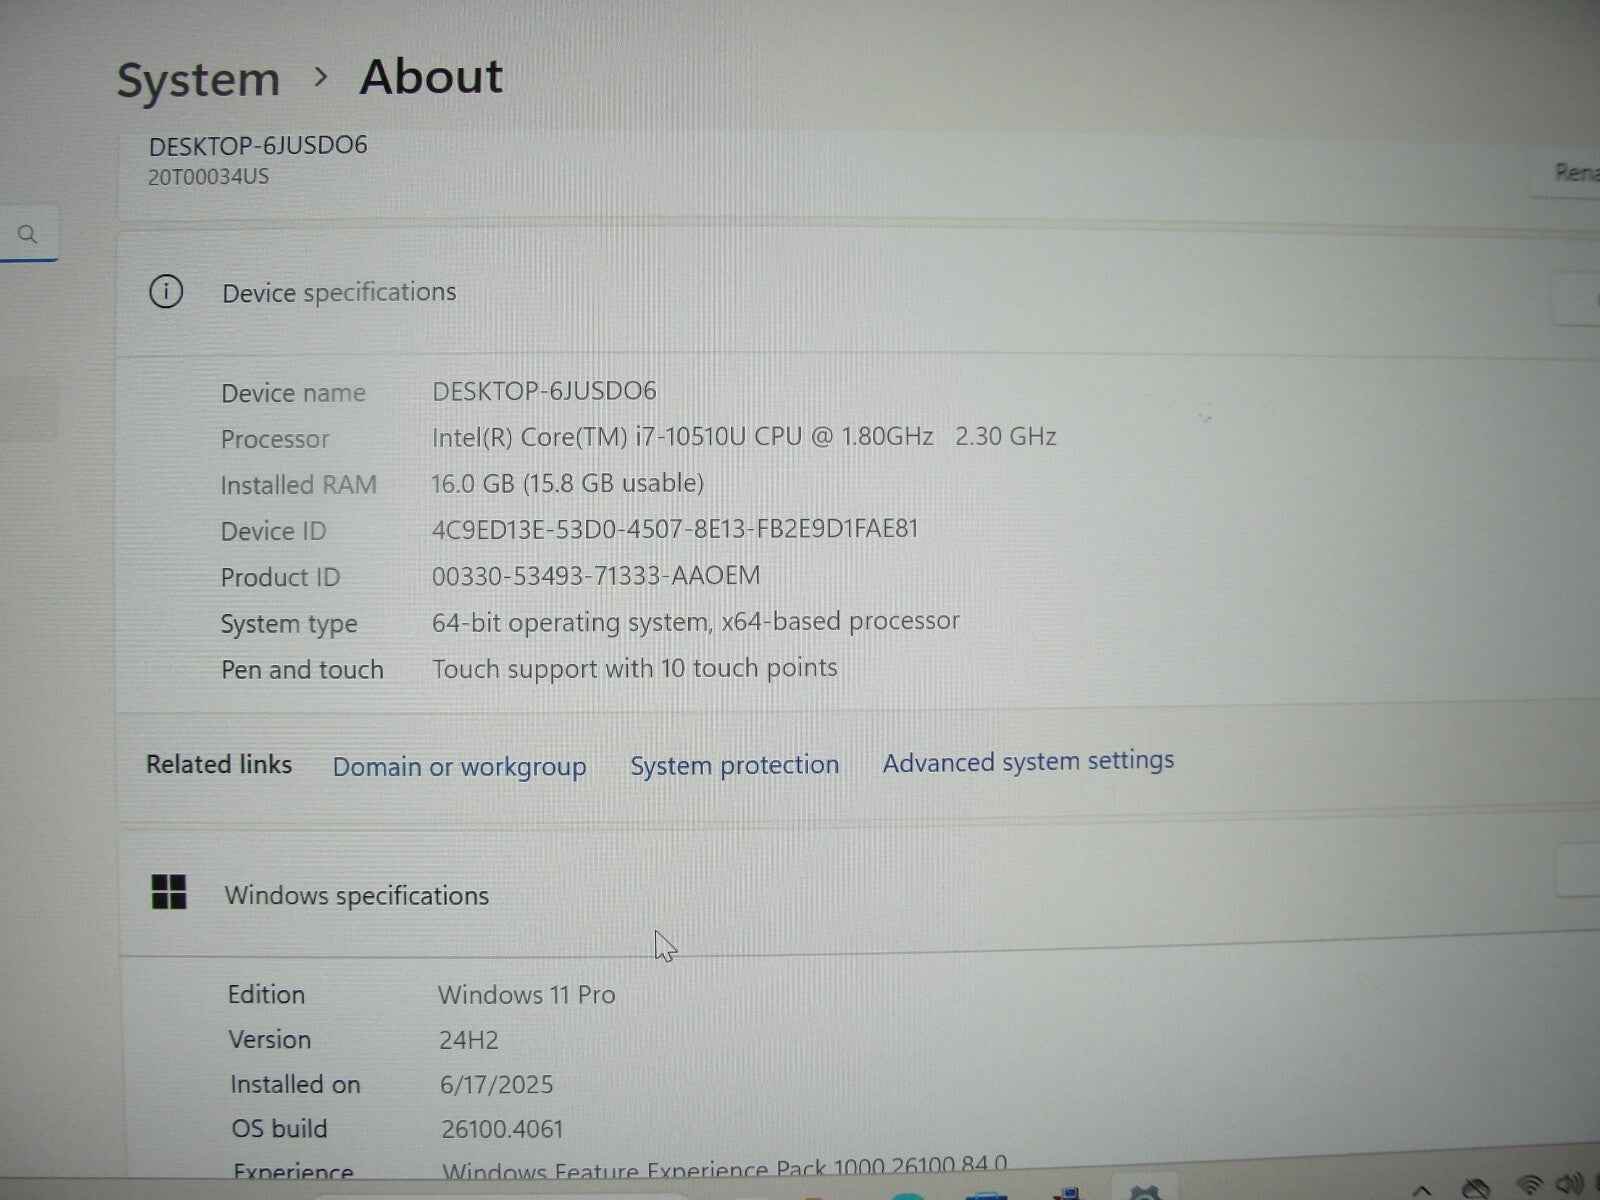
Task: Select About in the breadcrumb navigation
Action: 430,78
